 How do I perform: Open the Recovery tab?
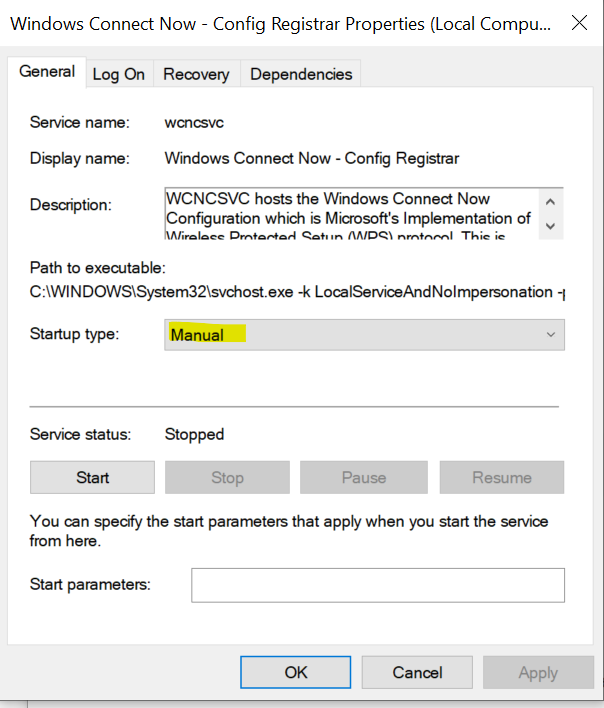point(196,74)
